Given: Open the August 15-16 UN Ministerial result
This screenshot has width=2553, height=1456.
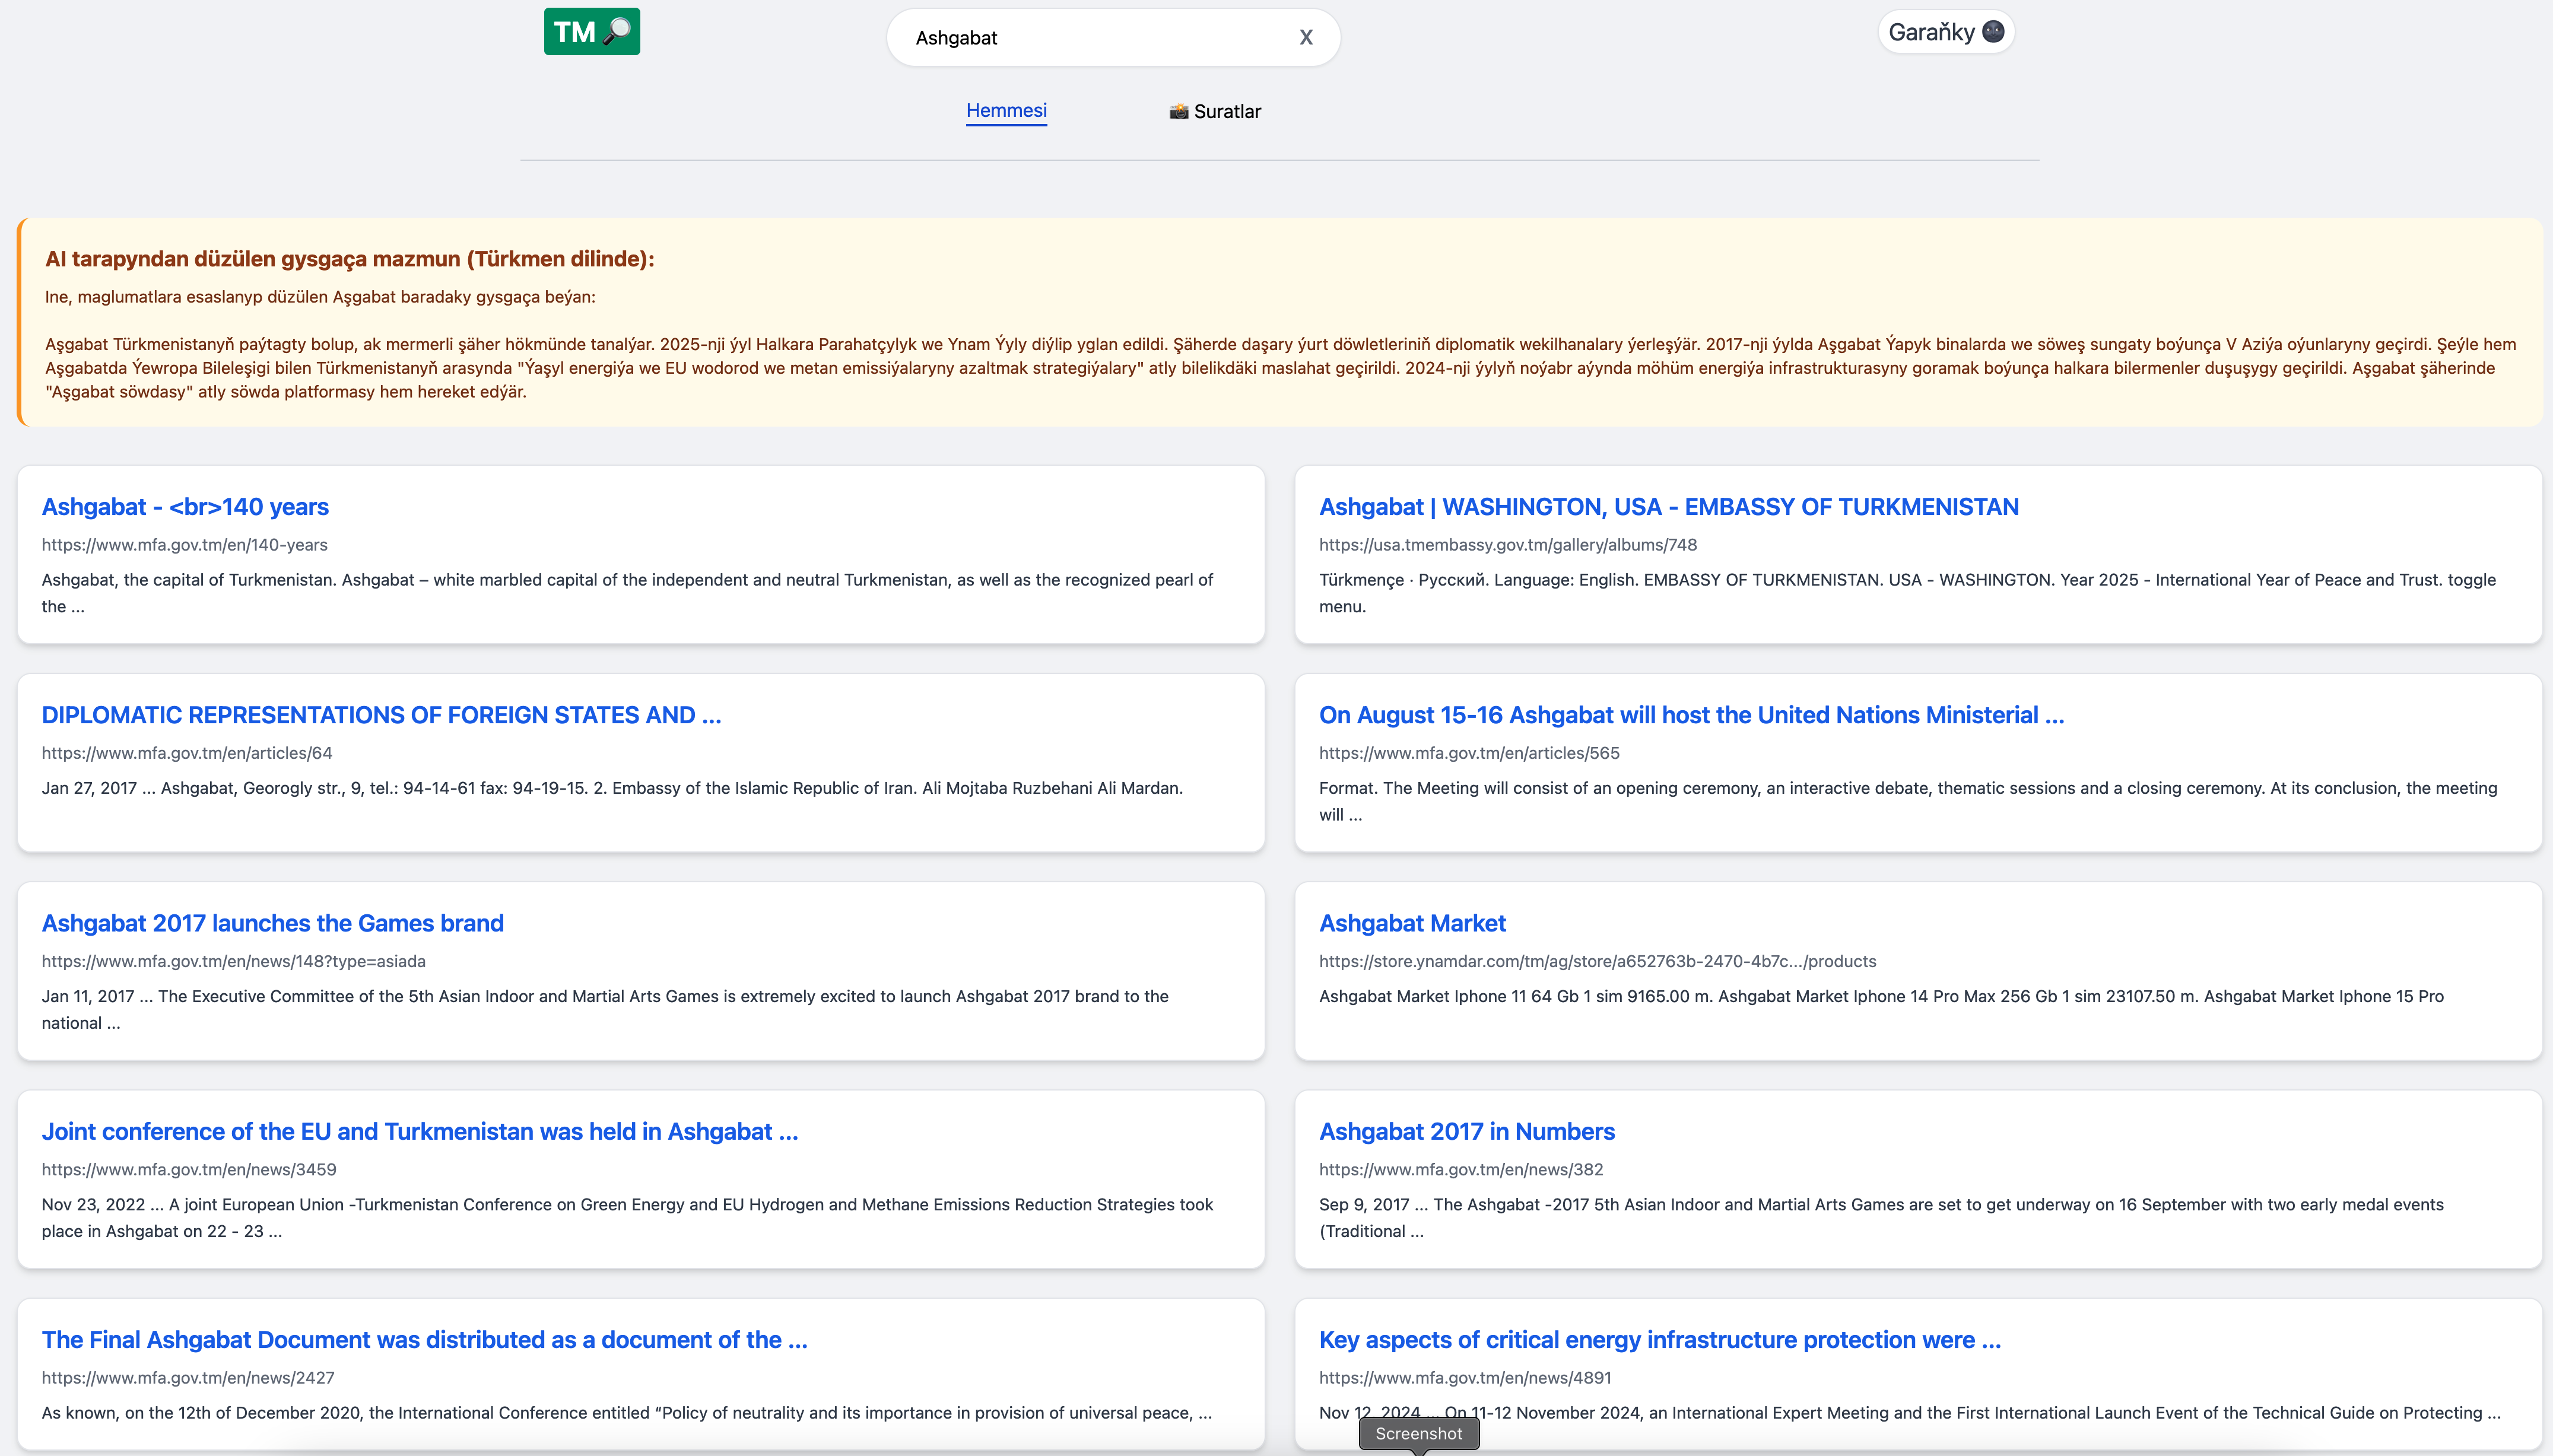Looking at the screenshot, I should pyautogui.click(x=1691, y=715).
